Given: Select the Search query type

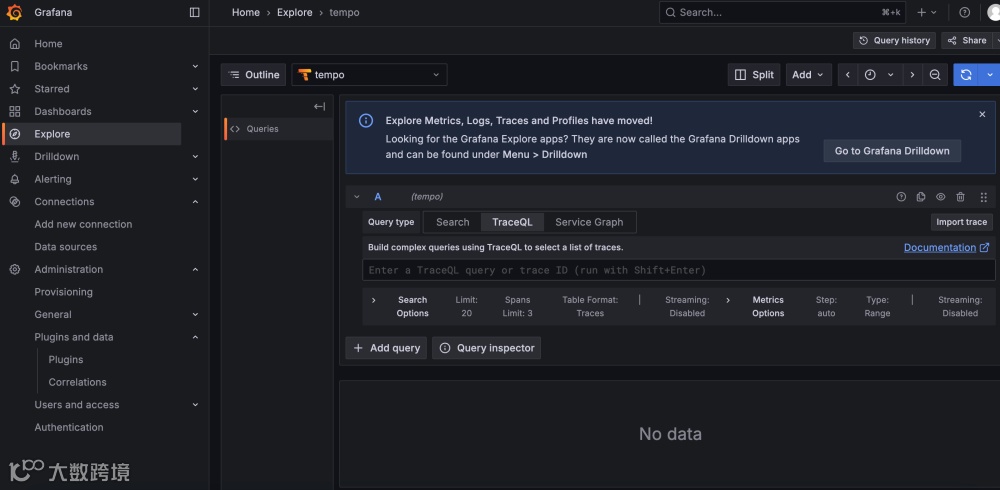Looking at the screenshot, I should [x=453, y=222].
